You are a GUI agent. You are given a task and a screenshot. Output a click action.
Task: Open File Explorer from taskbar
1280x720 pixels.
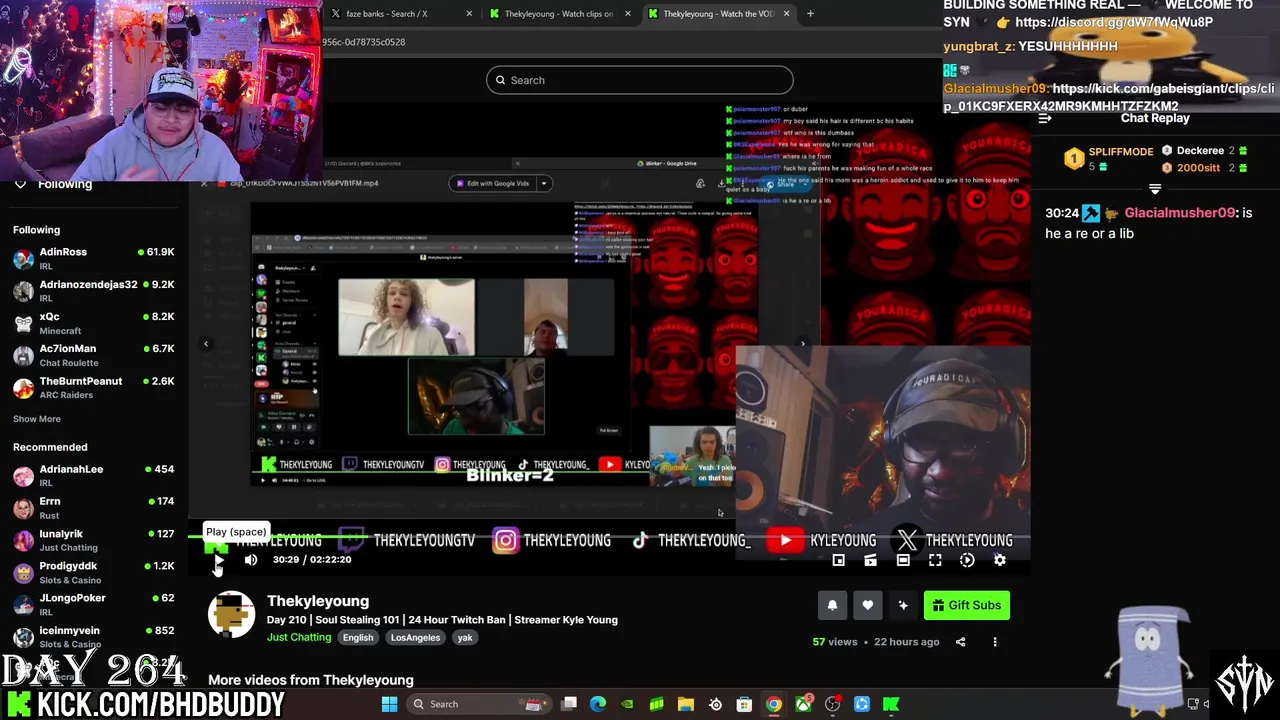pos(686,704)
